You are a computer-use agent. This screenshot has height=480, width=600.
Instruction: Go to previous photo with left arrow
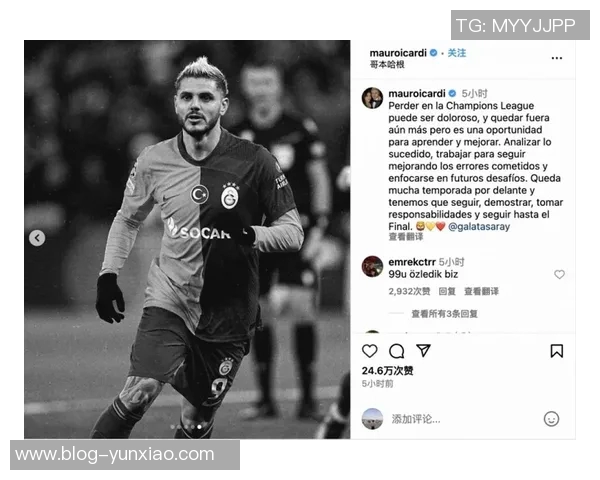click(37, 238)
